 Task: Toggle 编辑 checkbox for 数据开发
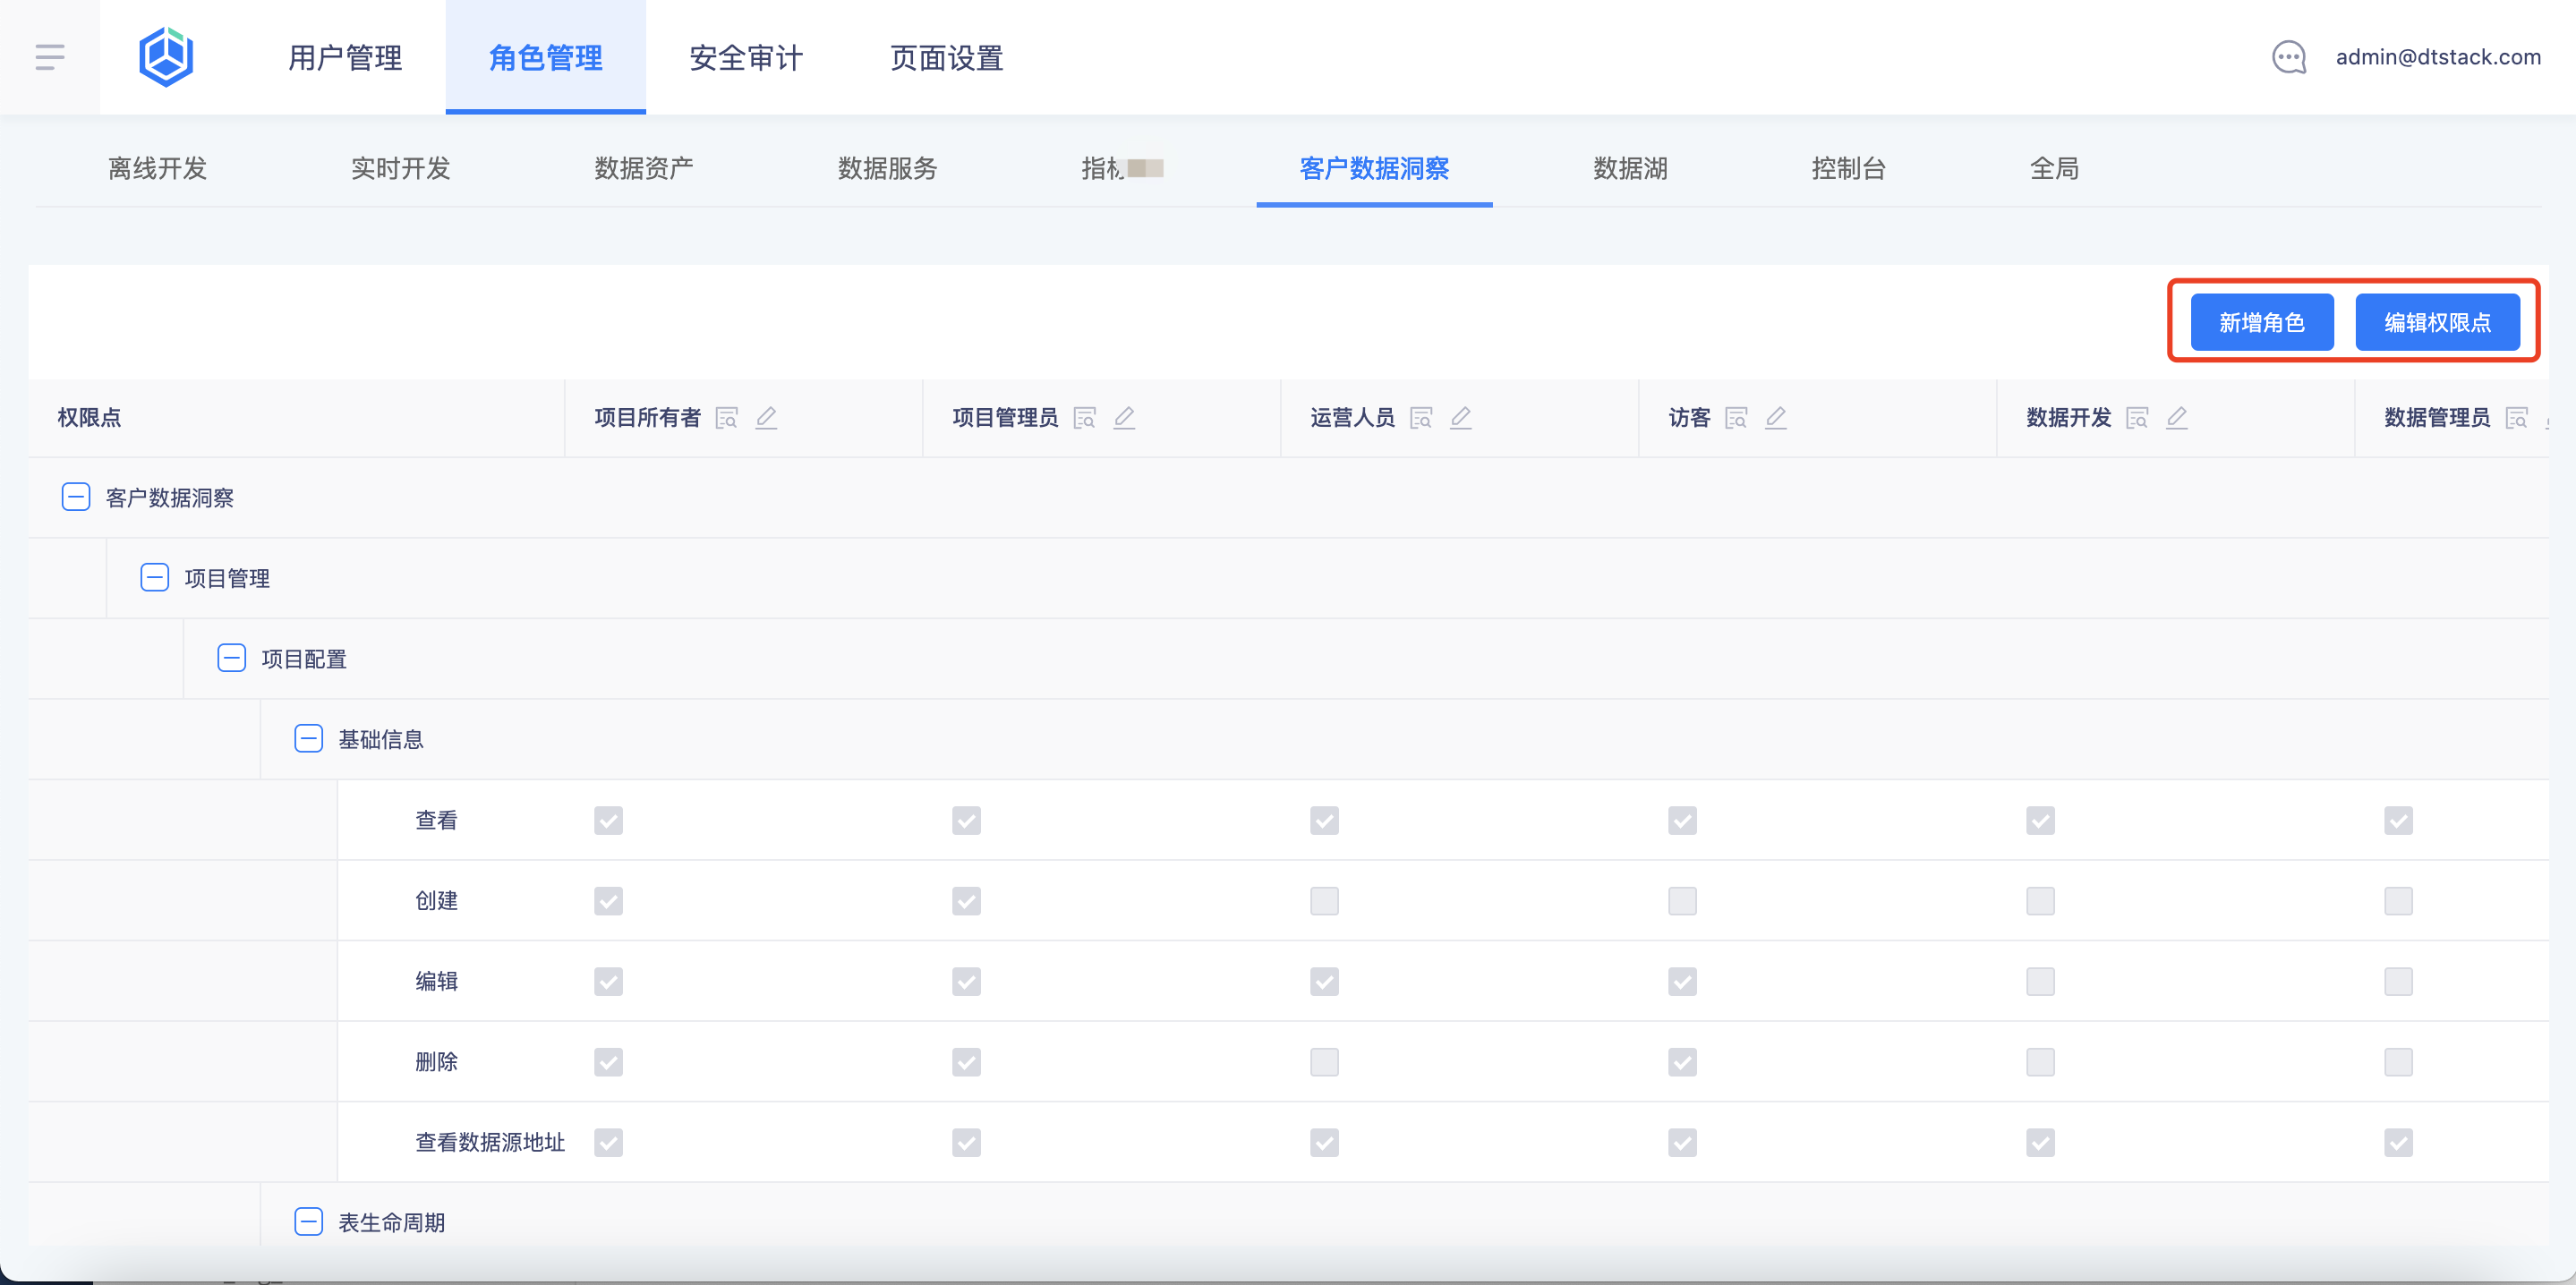point(2040,982)
